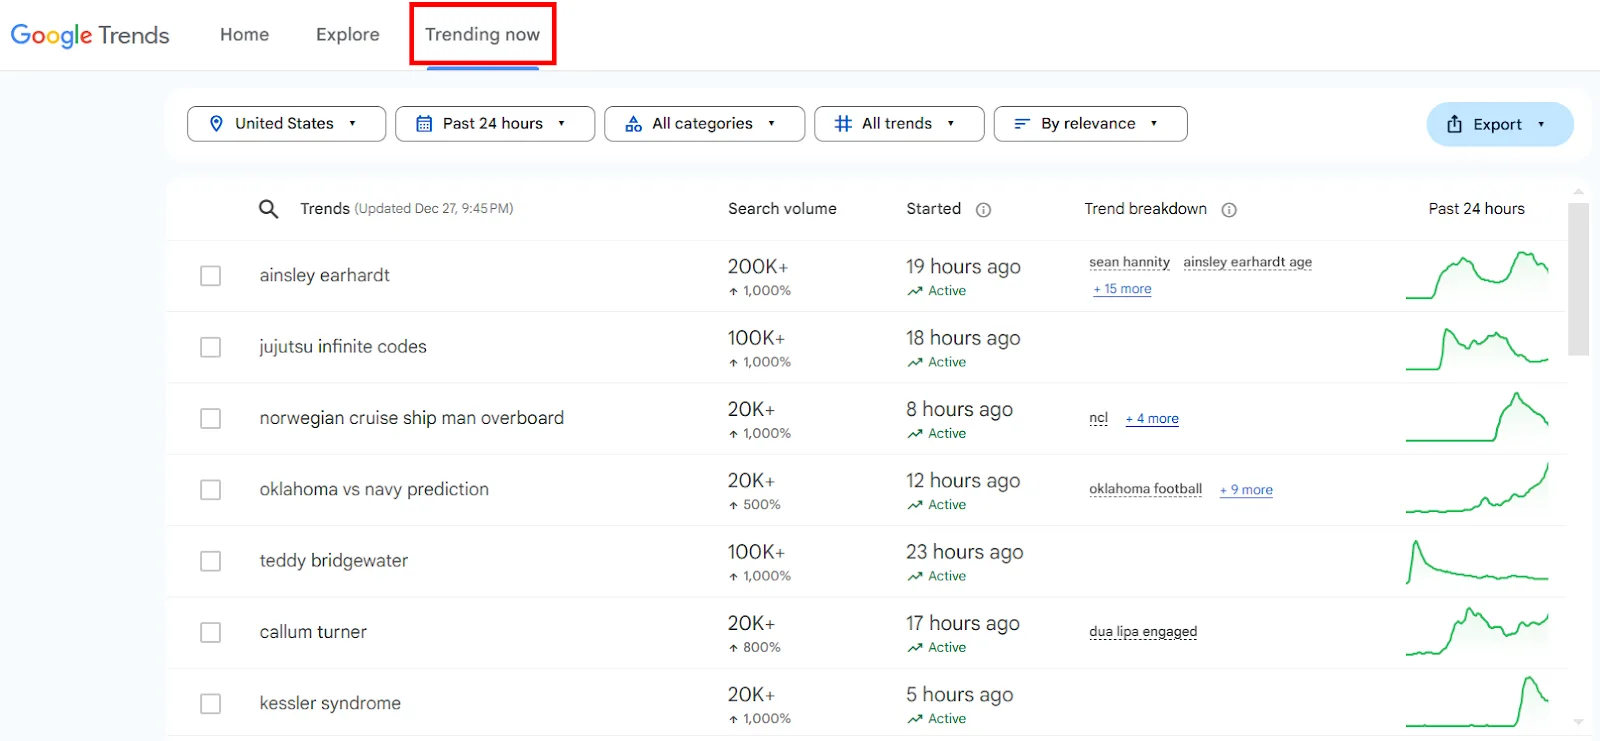
Task: Expand the All categories dropdown
Action: coord(704,124)
